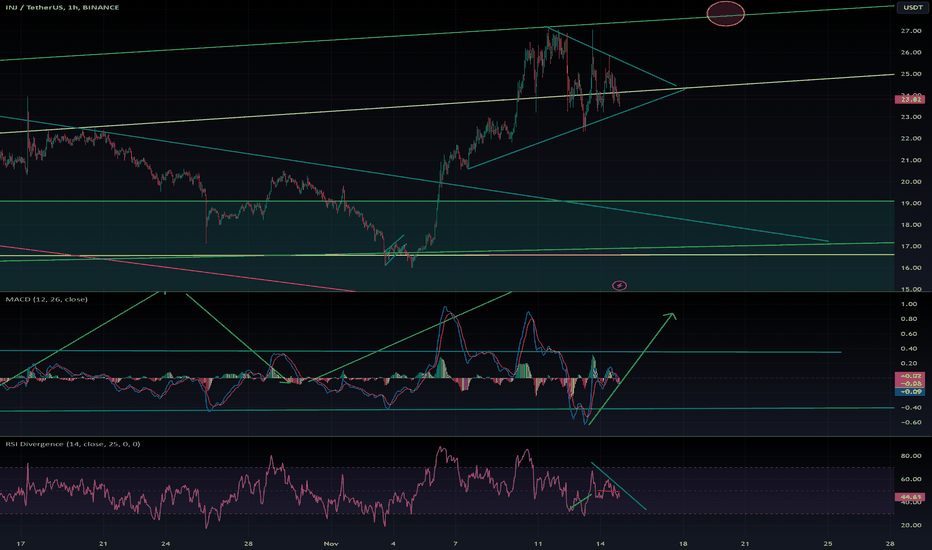Click the 26.00 price axis label
The height and width of the screenshot is (550, 932).
(911, 52)
